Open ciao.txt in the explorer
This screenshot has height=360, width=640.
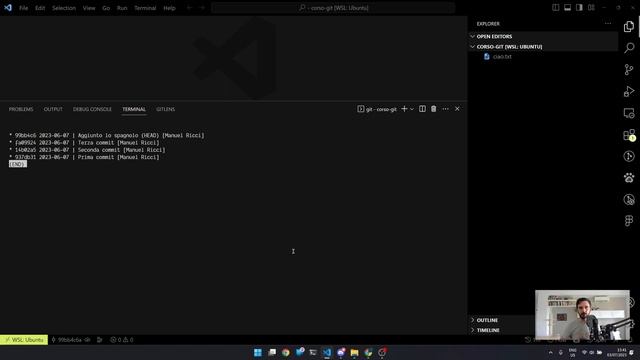coord(502,57)
